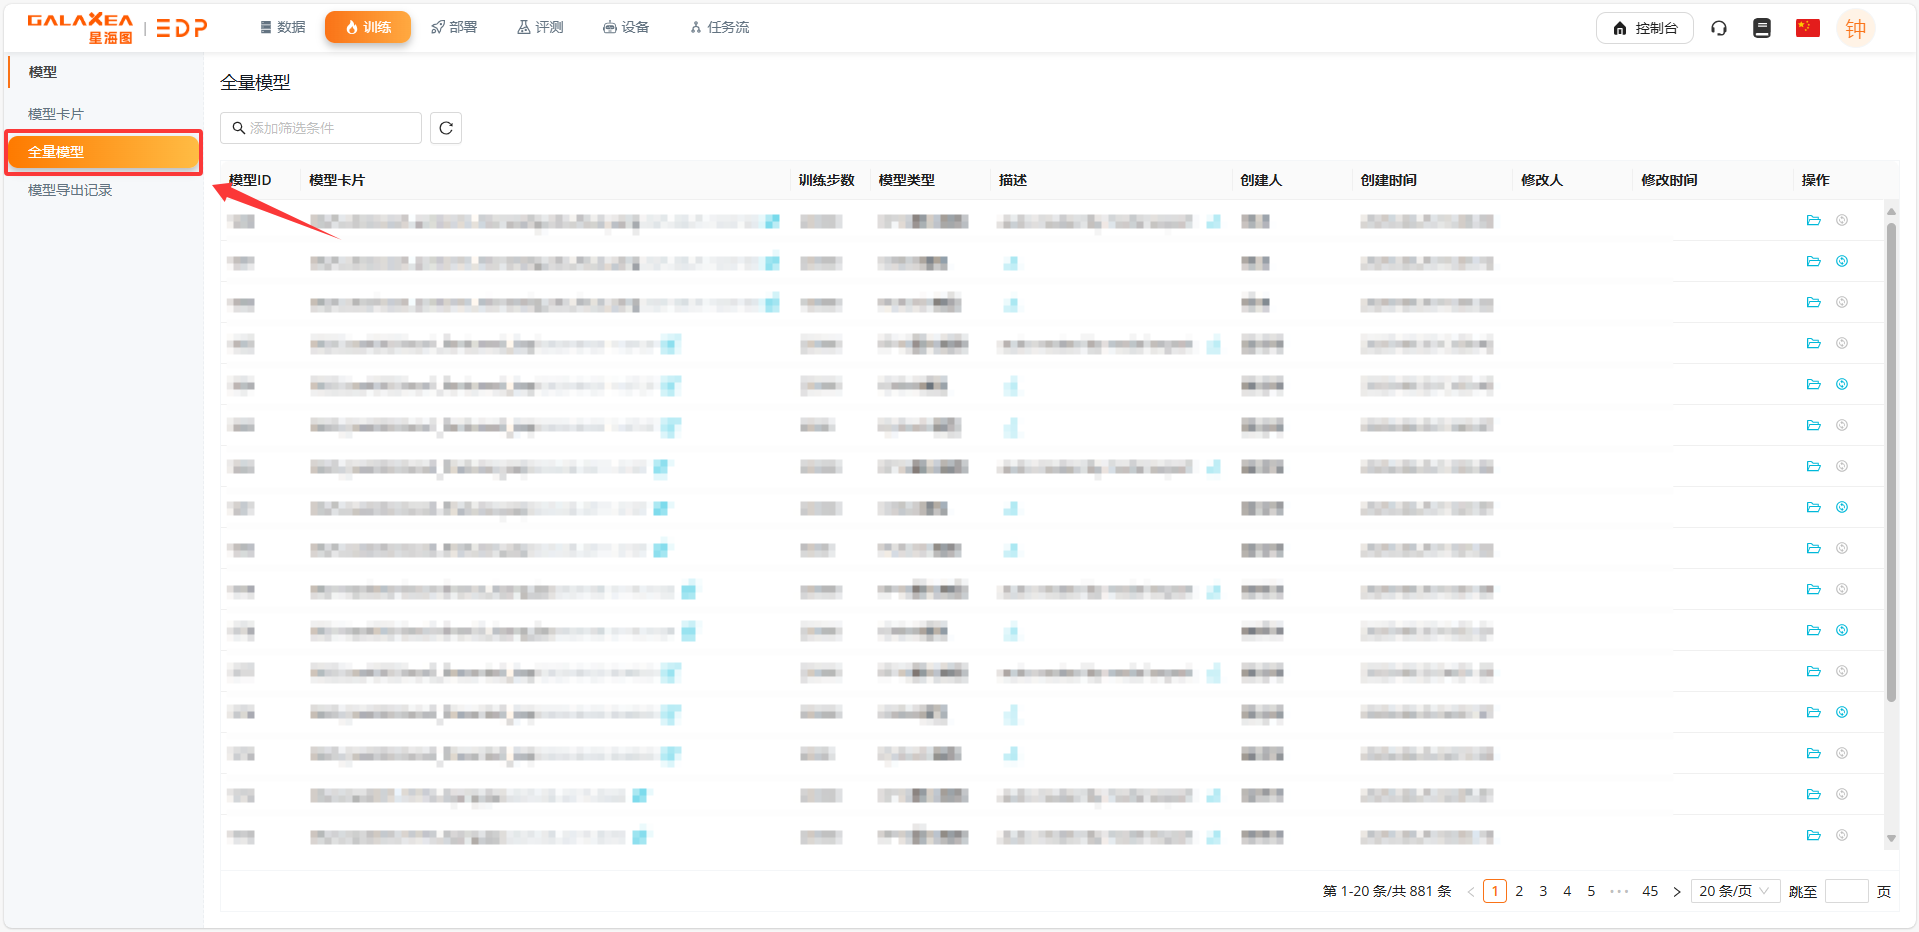Click the folder icon in the first table row

tap(1813, 221)
